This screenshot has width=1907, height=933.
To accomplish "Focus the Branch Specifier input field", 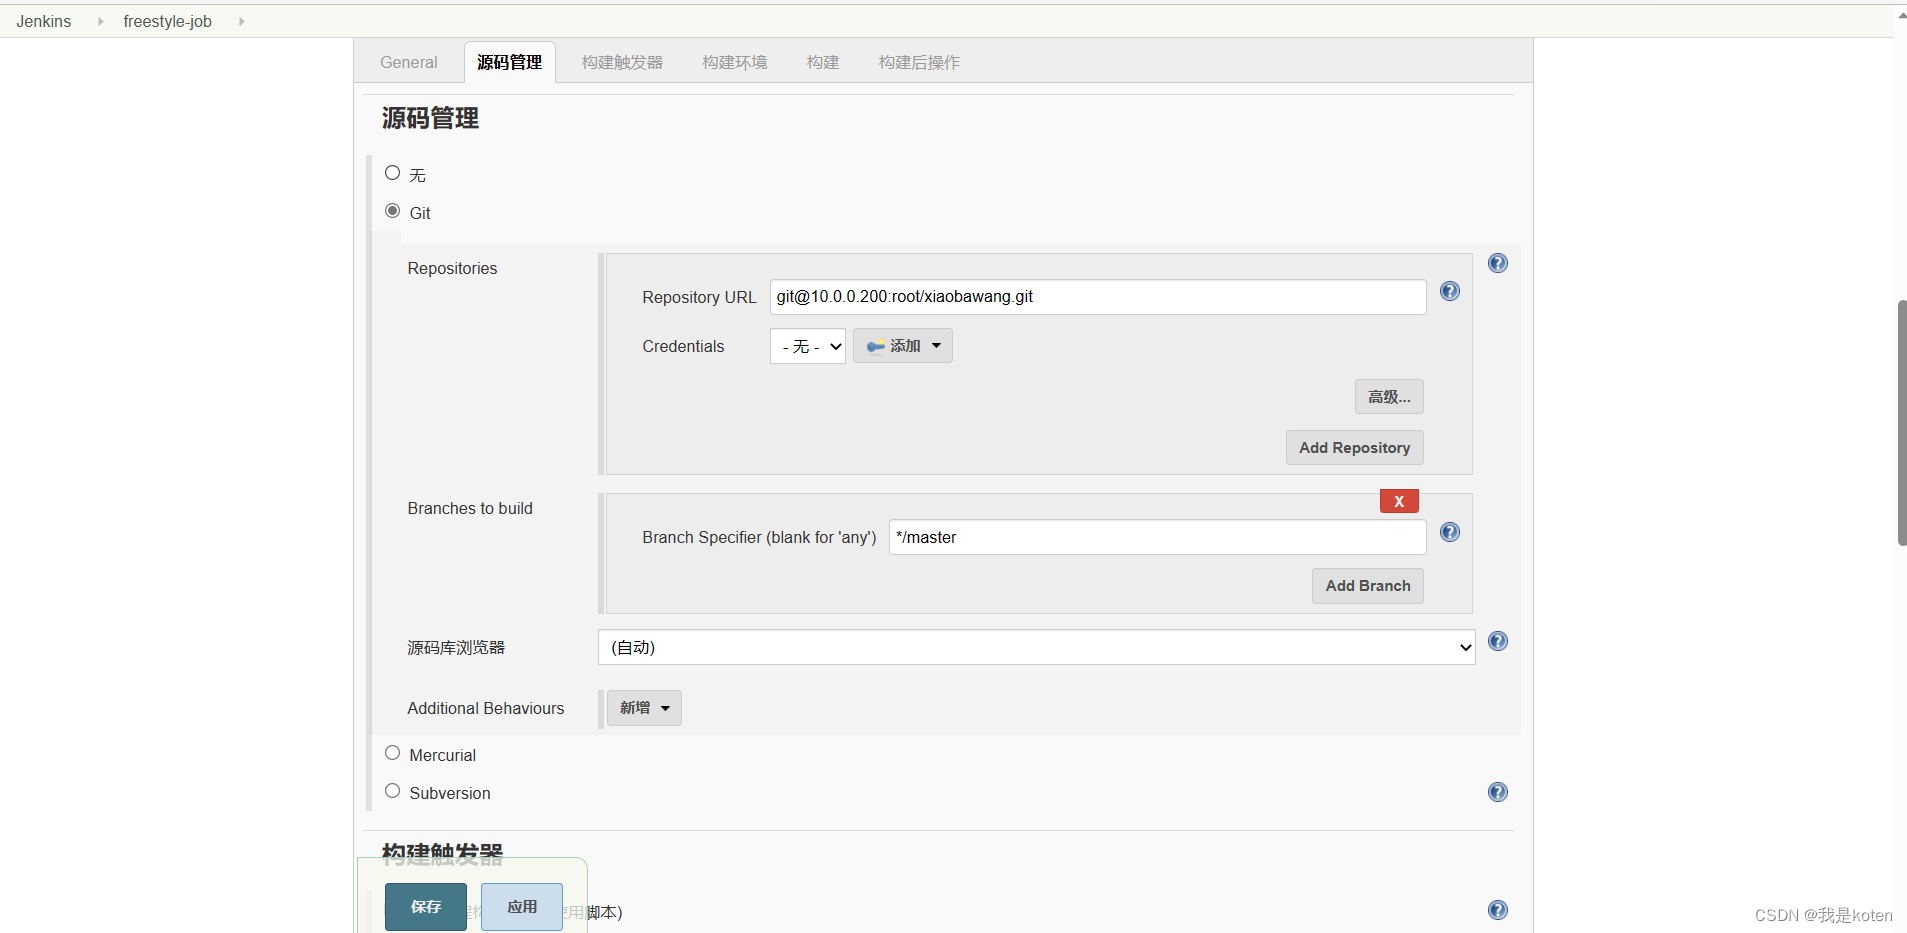I will pyautogui.click(x=1157, y=537).
